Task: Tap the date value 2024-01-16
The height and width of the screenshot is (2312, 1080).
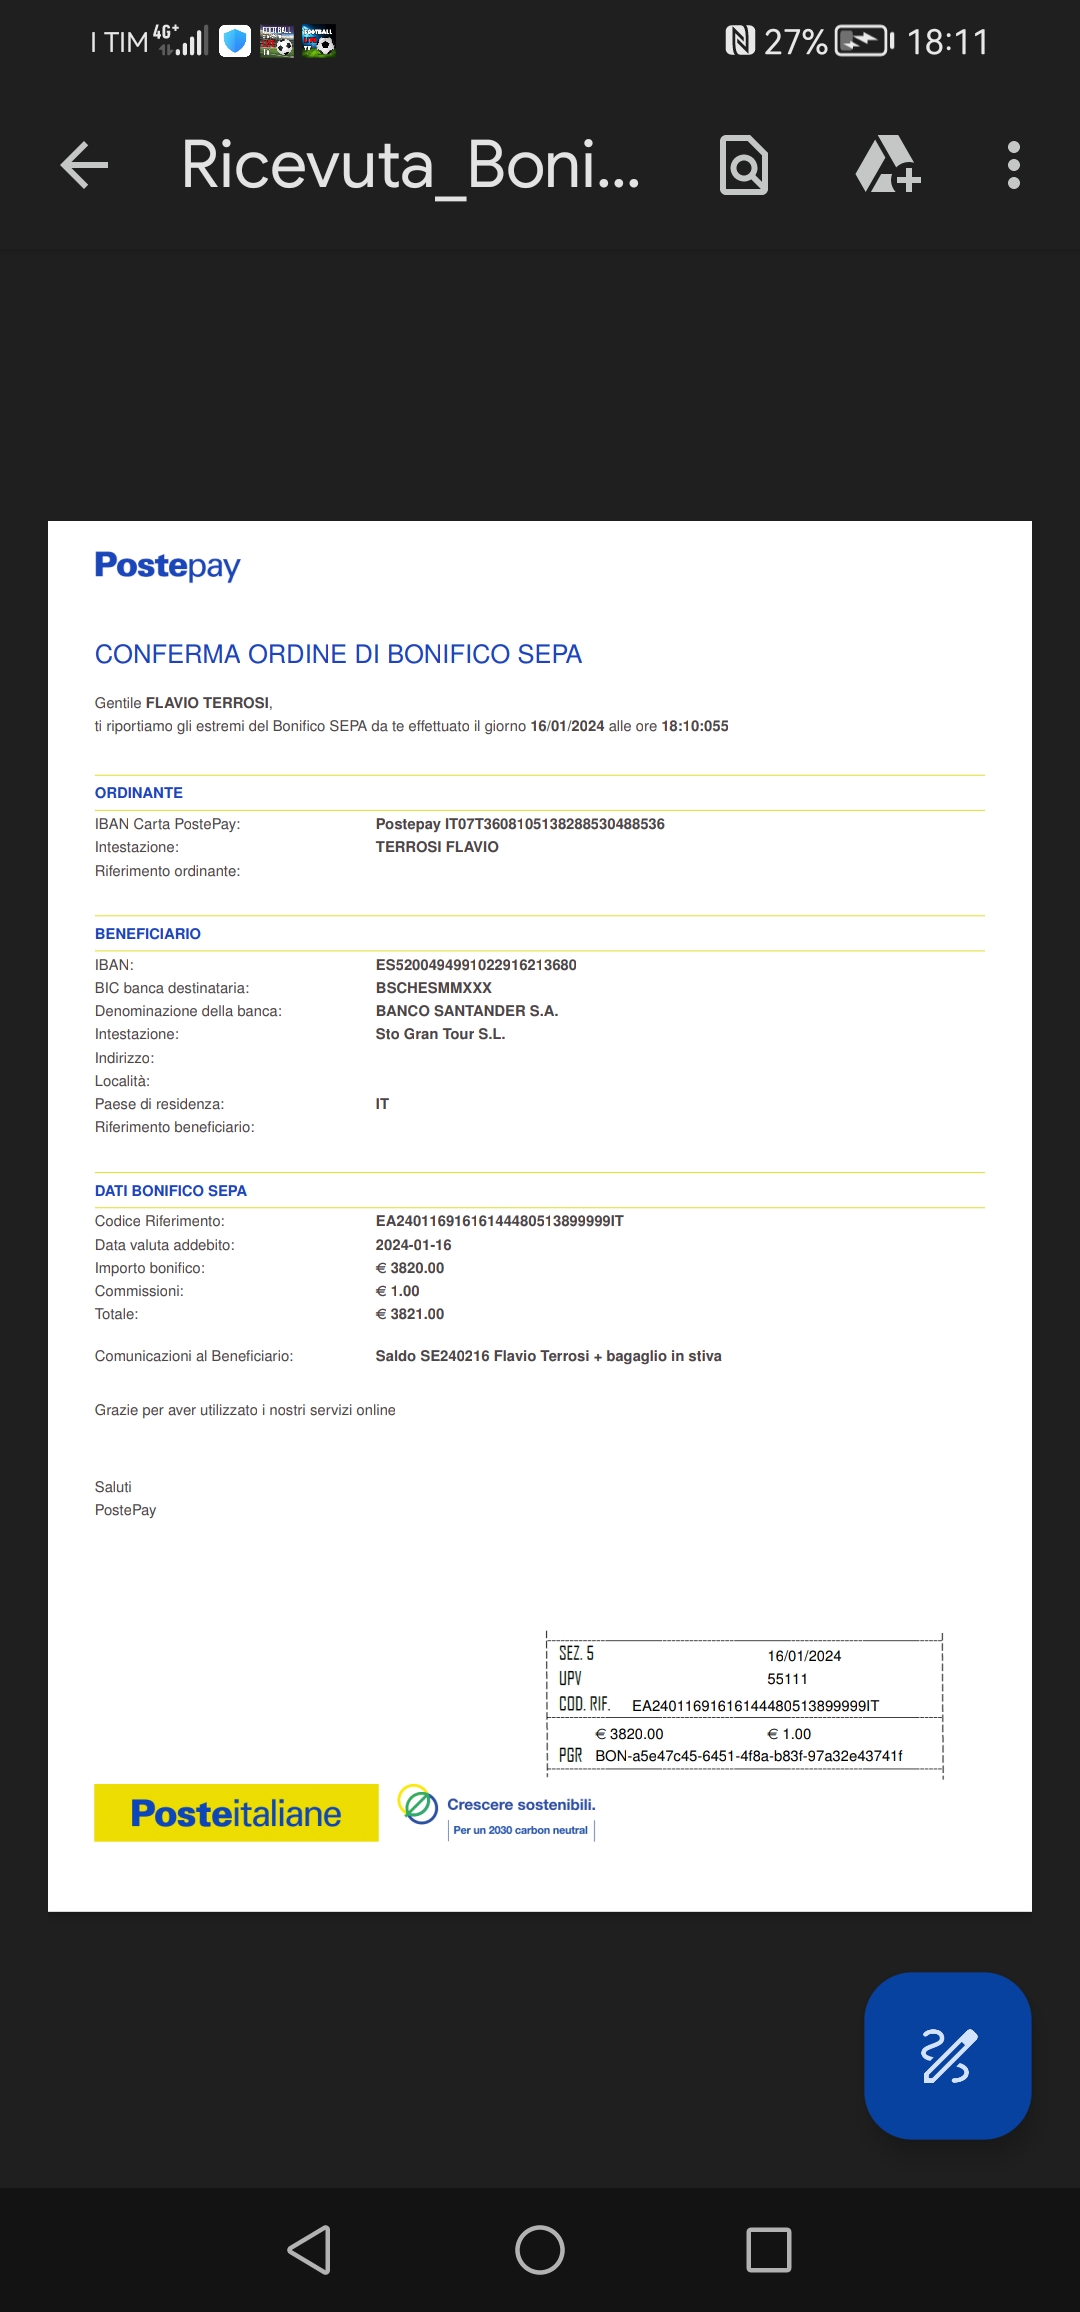Action: [x=413, y=1245]
